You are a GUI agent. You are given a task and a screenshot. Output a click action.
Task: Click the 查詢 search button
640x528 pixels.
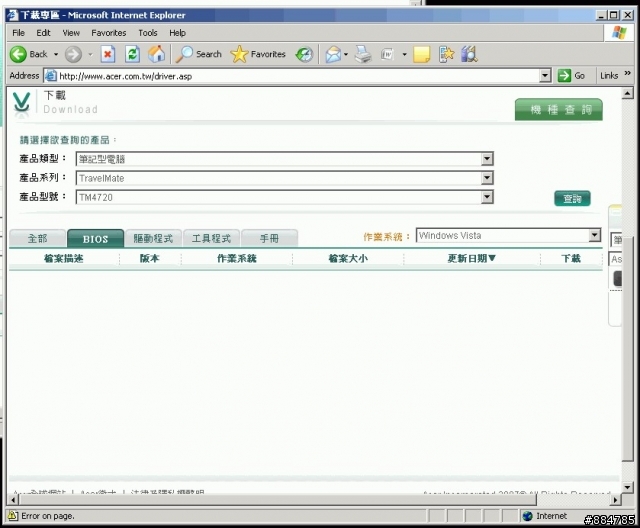tap(572, 199)
